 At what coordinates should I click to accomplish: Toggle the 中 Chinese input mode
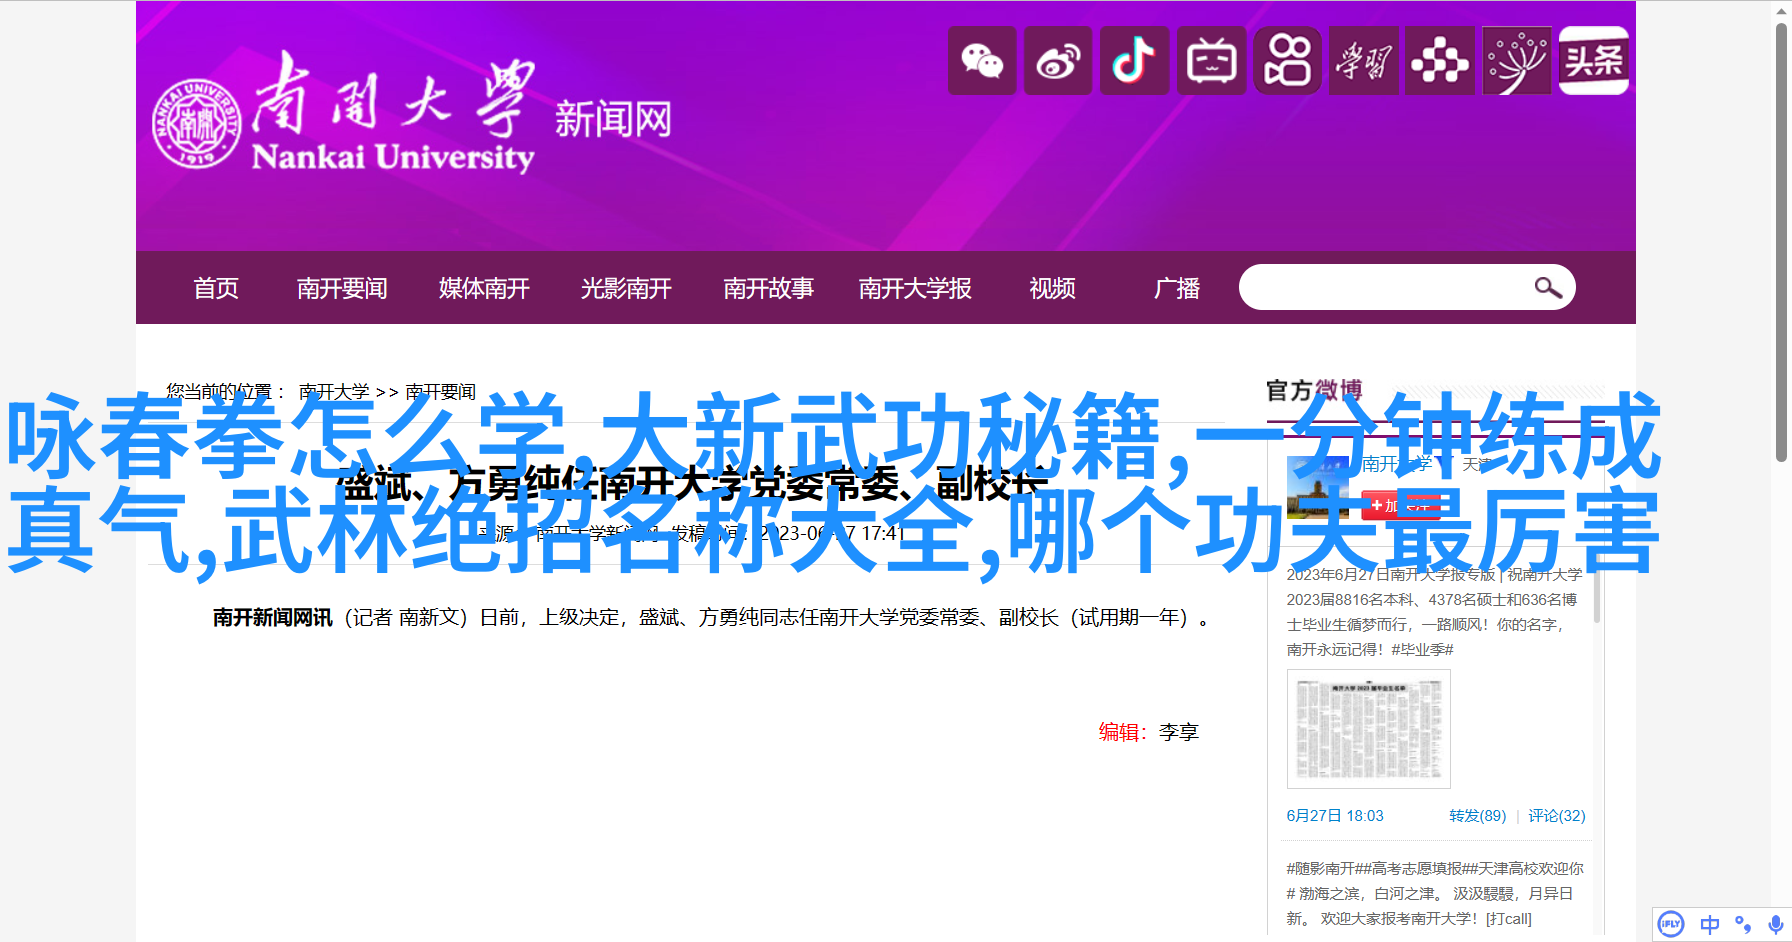[x=1710, y=925]
